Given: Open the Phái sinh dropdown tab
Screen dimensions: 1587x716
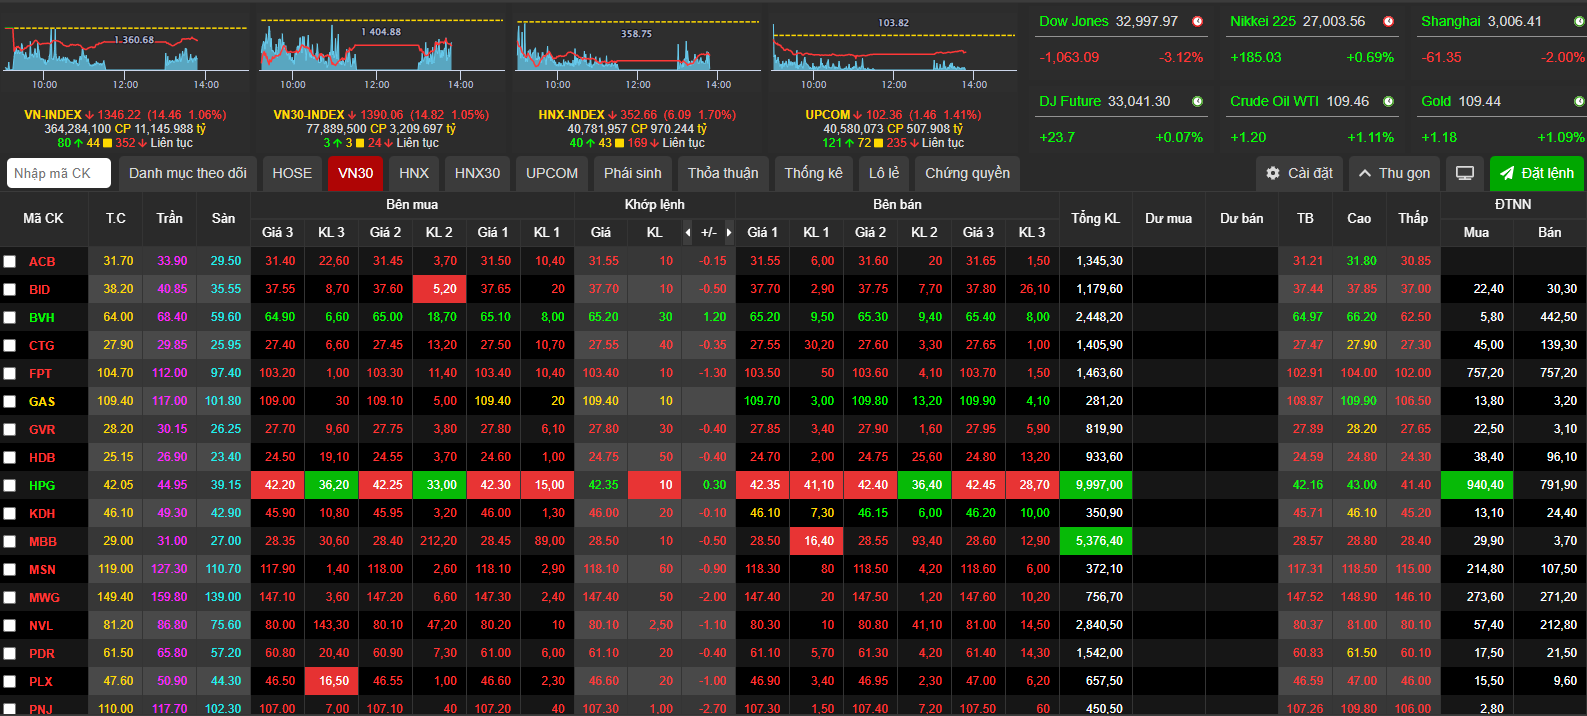Looking at the screenshot, I should [632, 173].
